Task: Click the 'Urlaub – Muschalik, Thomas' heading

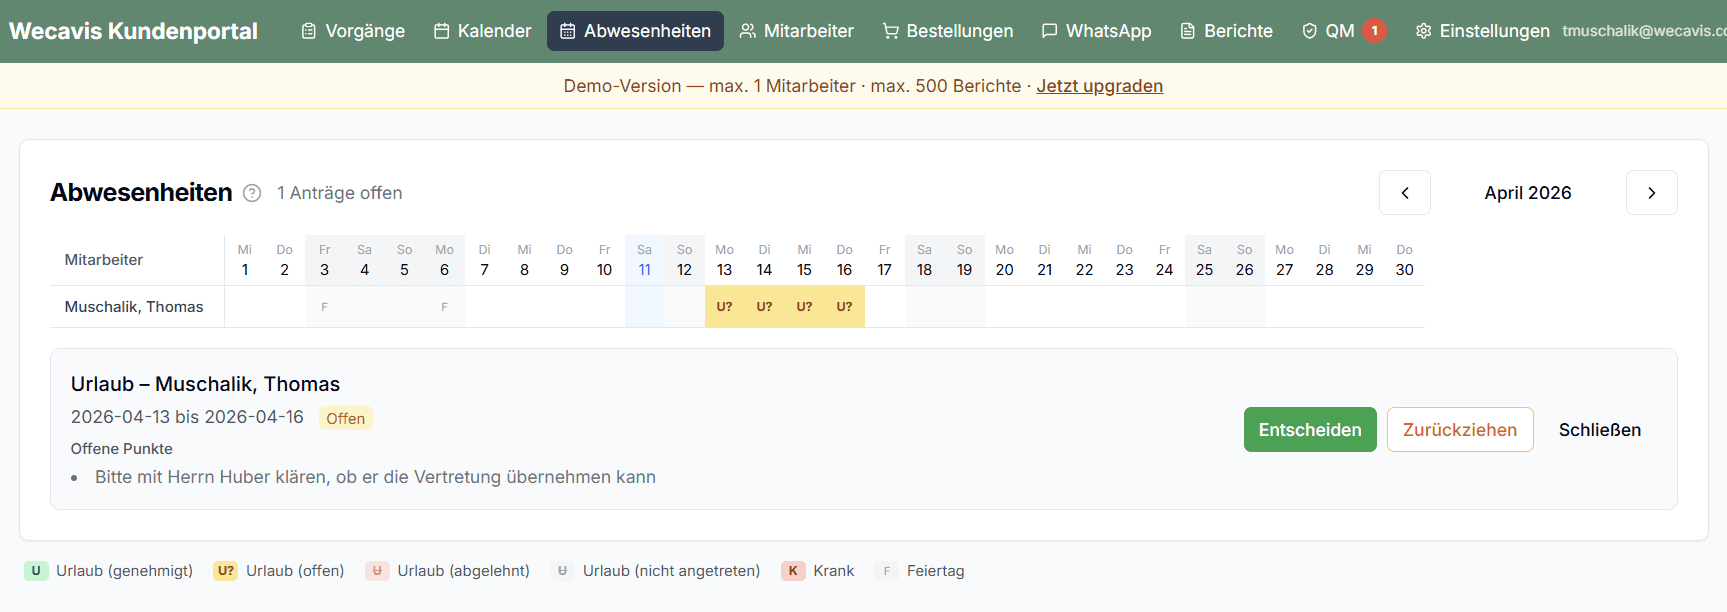Action: point(205,384)
